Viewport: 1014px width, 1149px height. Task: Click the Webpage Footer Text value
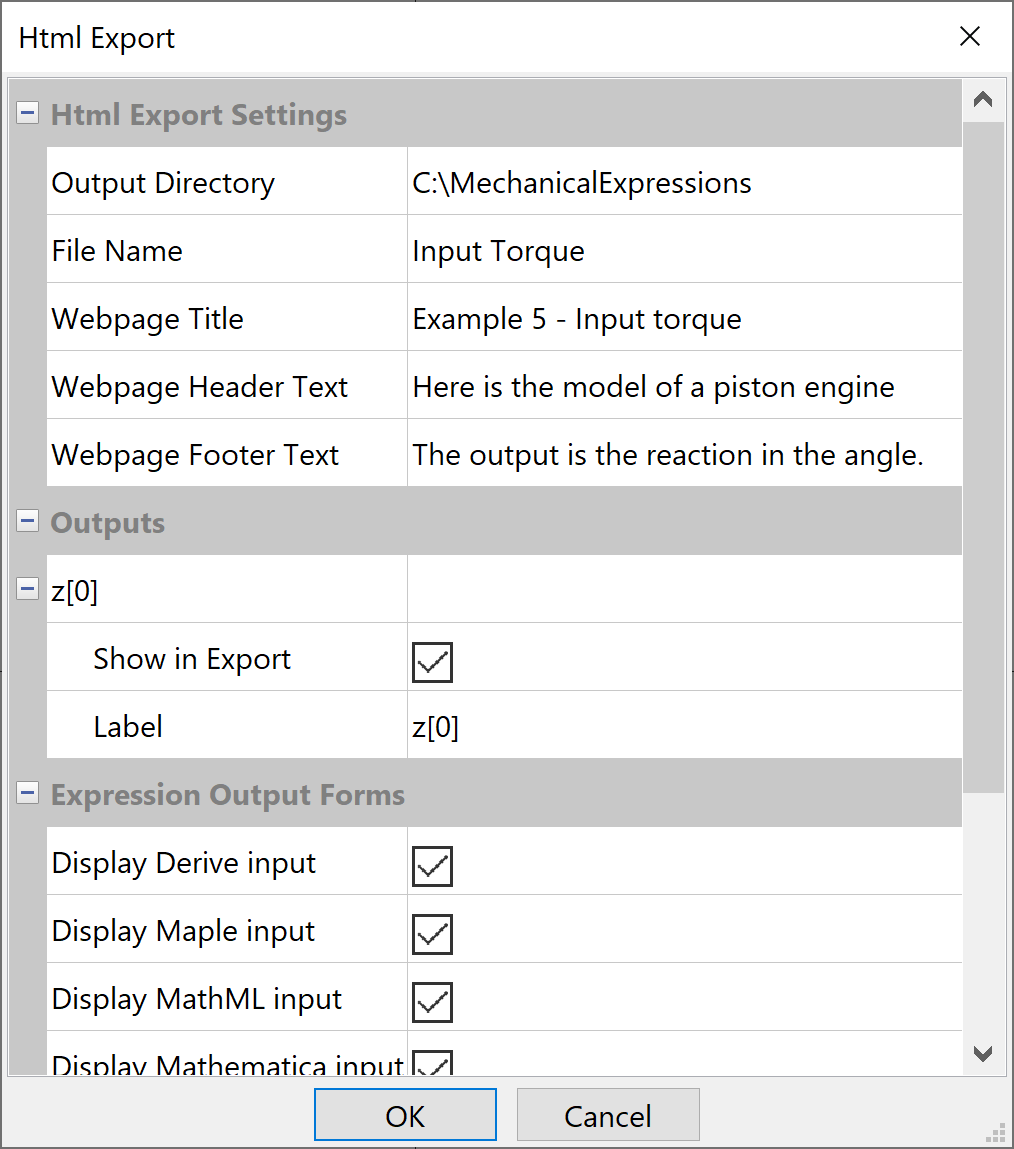683,455
